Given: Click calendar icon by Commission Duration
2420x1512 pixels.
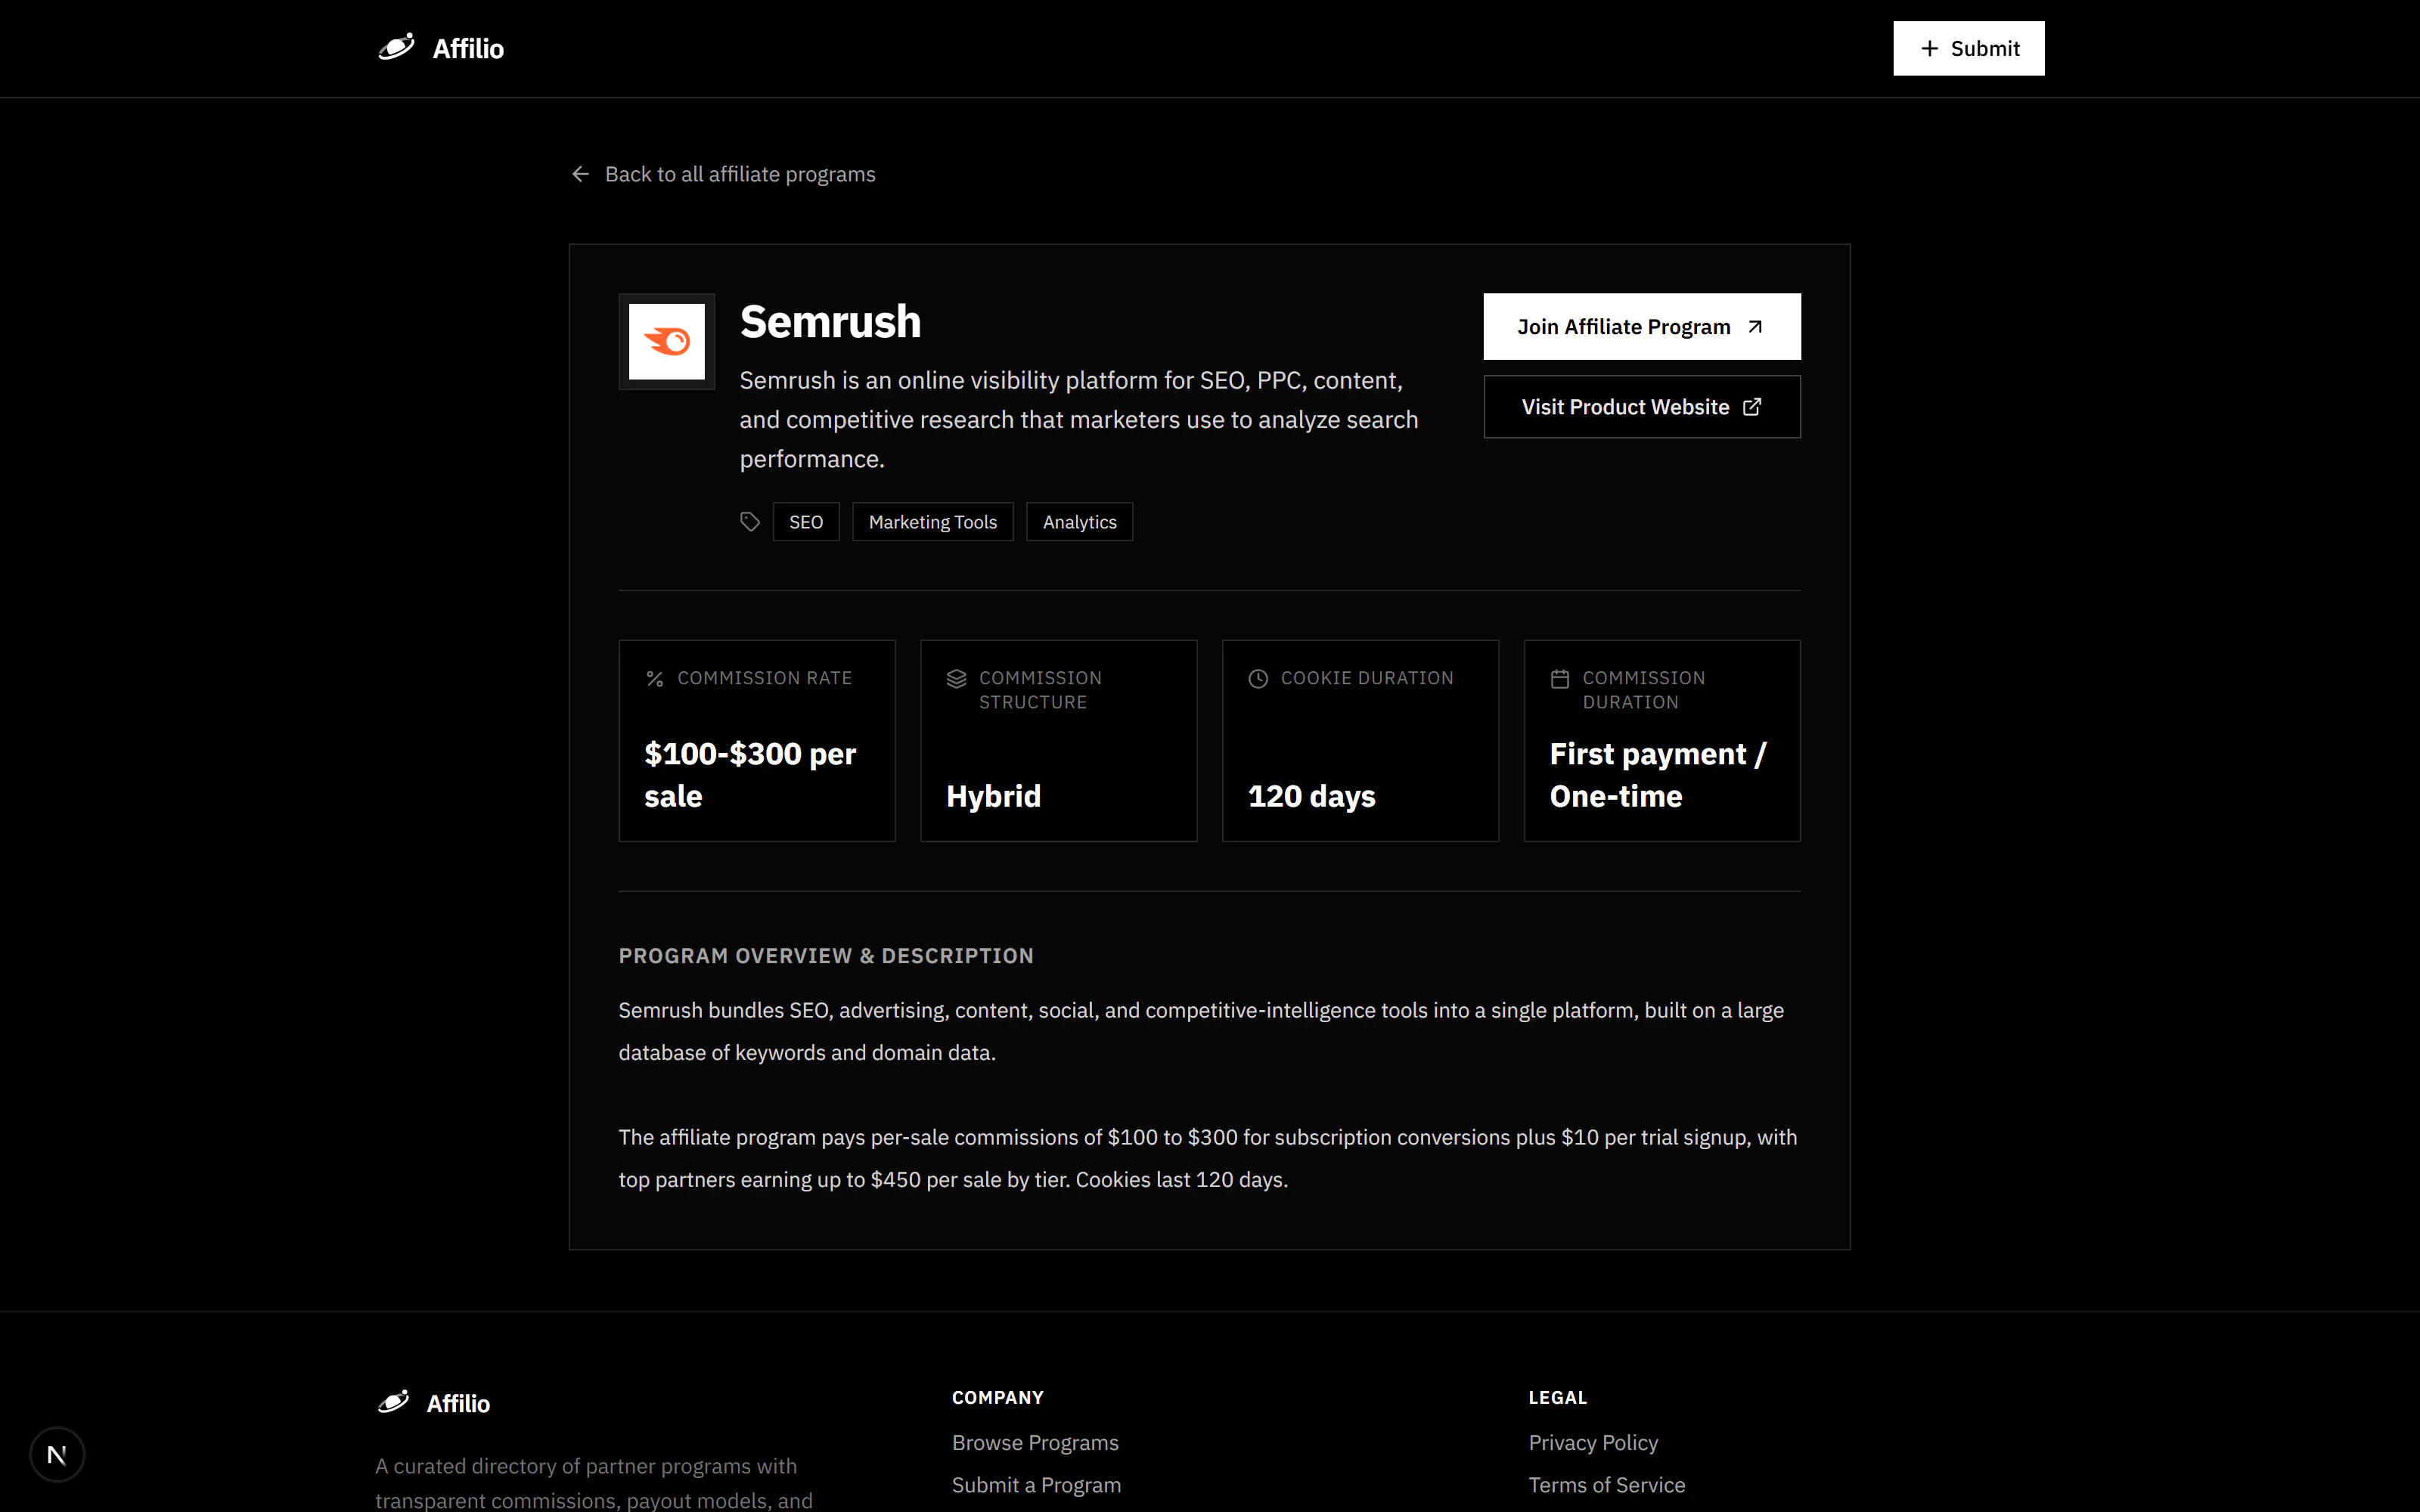Looking at the screenshot, I should 1560,679.
